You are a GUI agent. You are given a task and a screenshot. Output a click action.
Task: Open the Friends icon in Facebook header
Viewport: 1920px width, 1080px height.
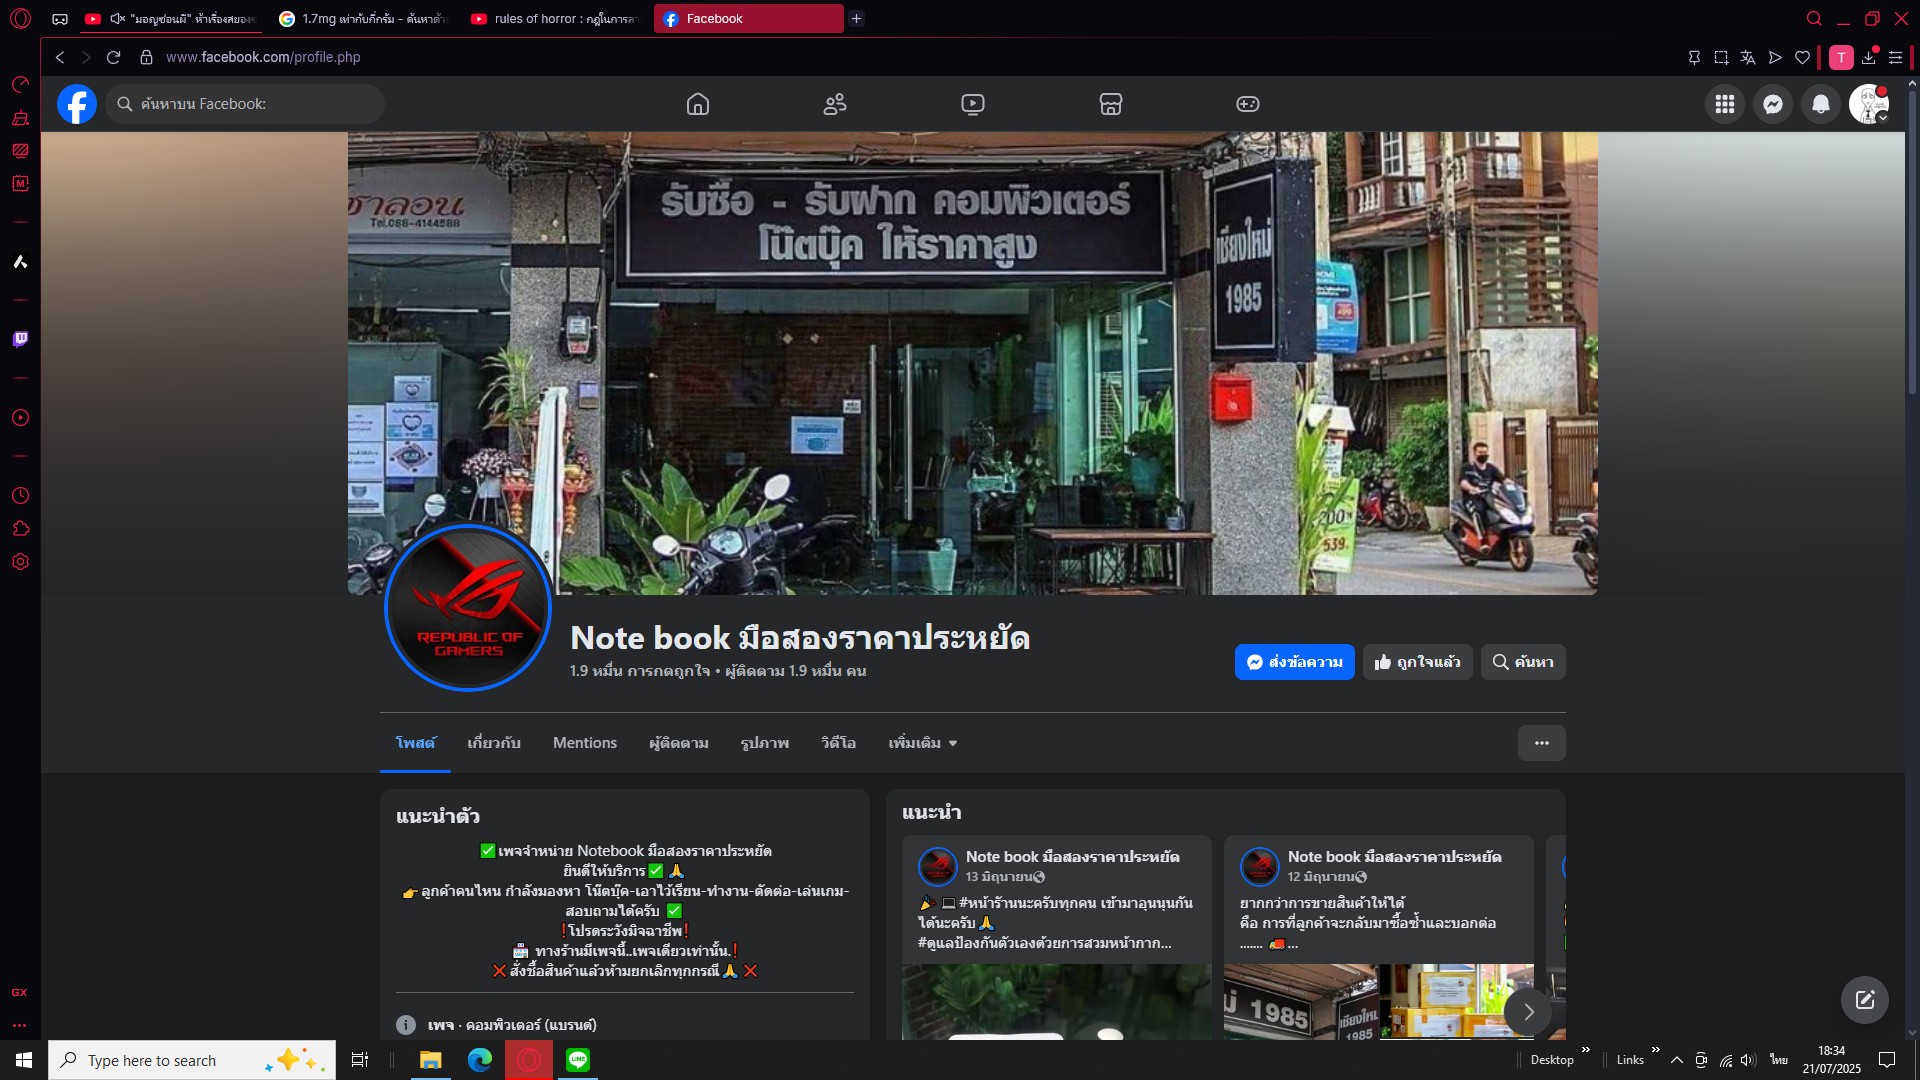[x=835, y=104]
